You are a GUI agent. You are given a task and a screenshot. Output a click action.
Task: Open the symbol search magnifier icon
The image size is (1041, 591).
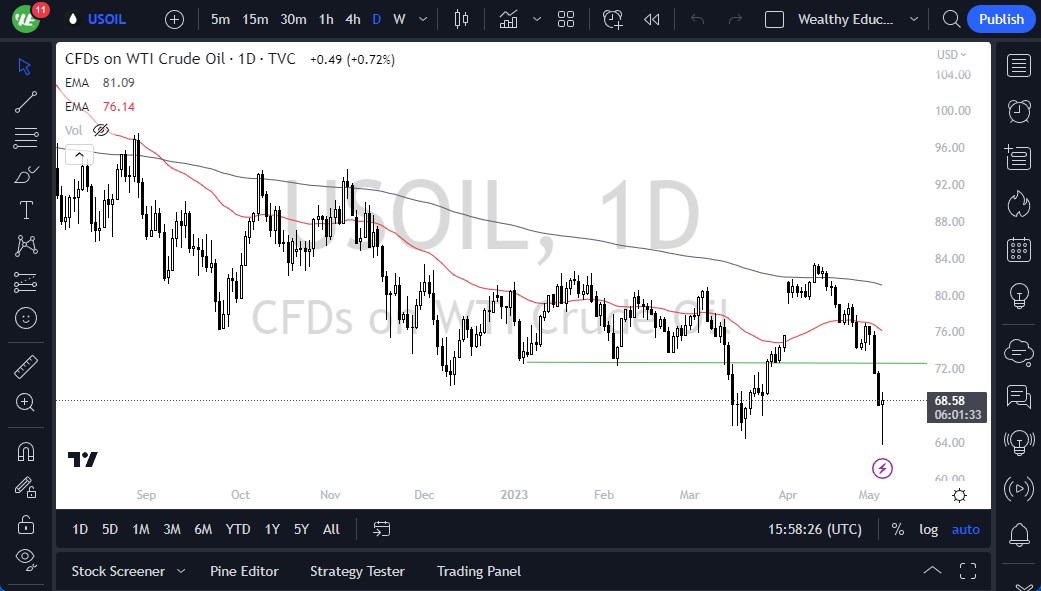[x=951, y=19]
